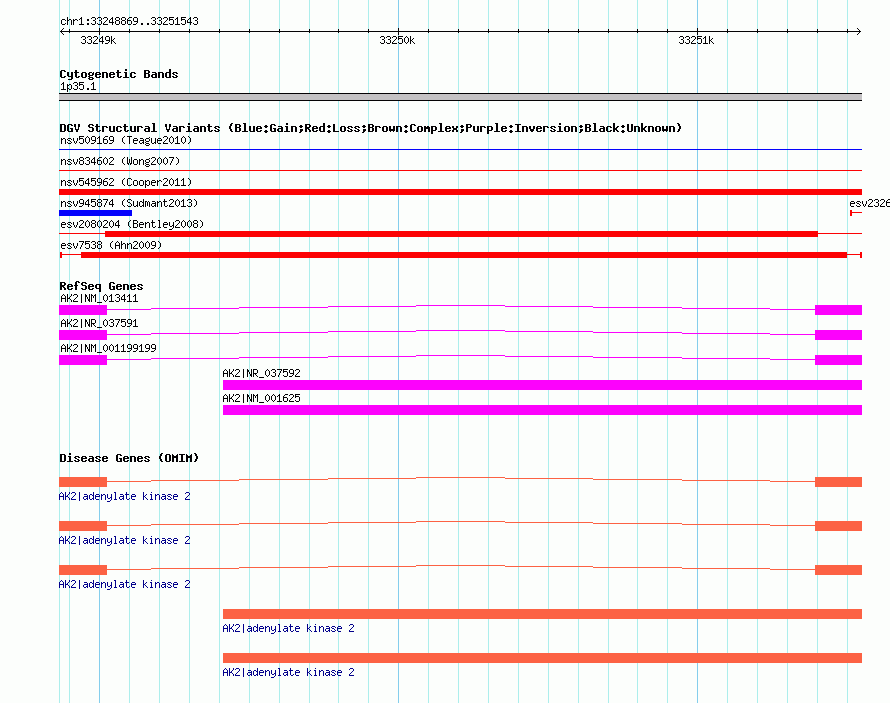
Task: Click the left exon of first OMIM gene
Action: click(x=83, y=482)
